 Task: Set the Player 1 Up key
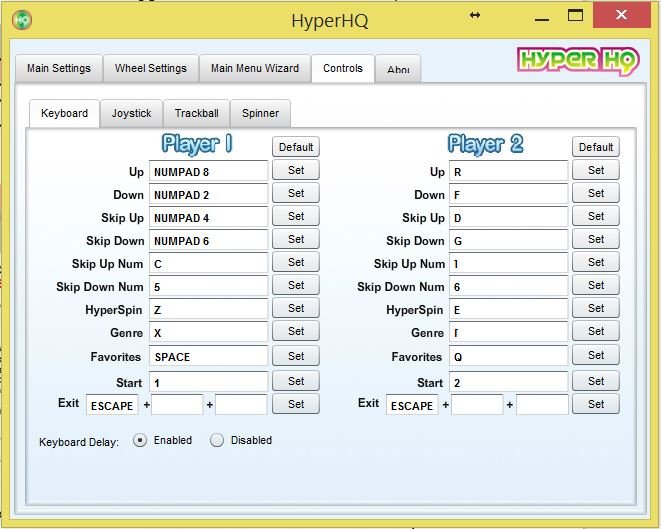296,170
